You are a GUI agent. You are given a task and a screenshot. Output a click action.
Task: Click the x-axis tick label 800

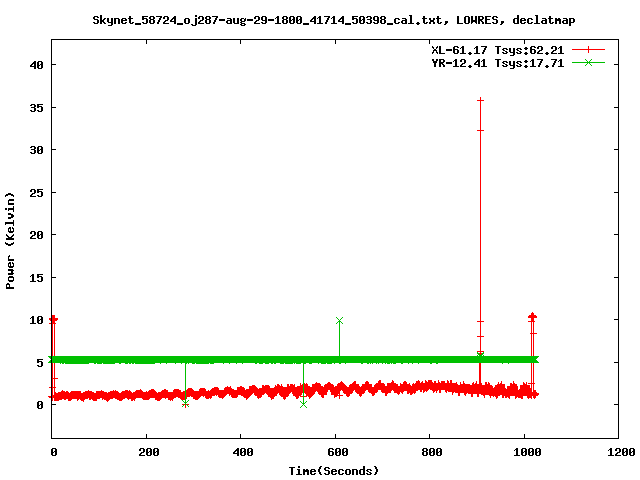coord(432,452)
